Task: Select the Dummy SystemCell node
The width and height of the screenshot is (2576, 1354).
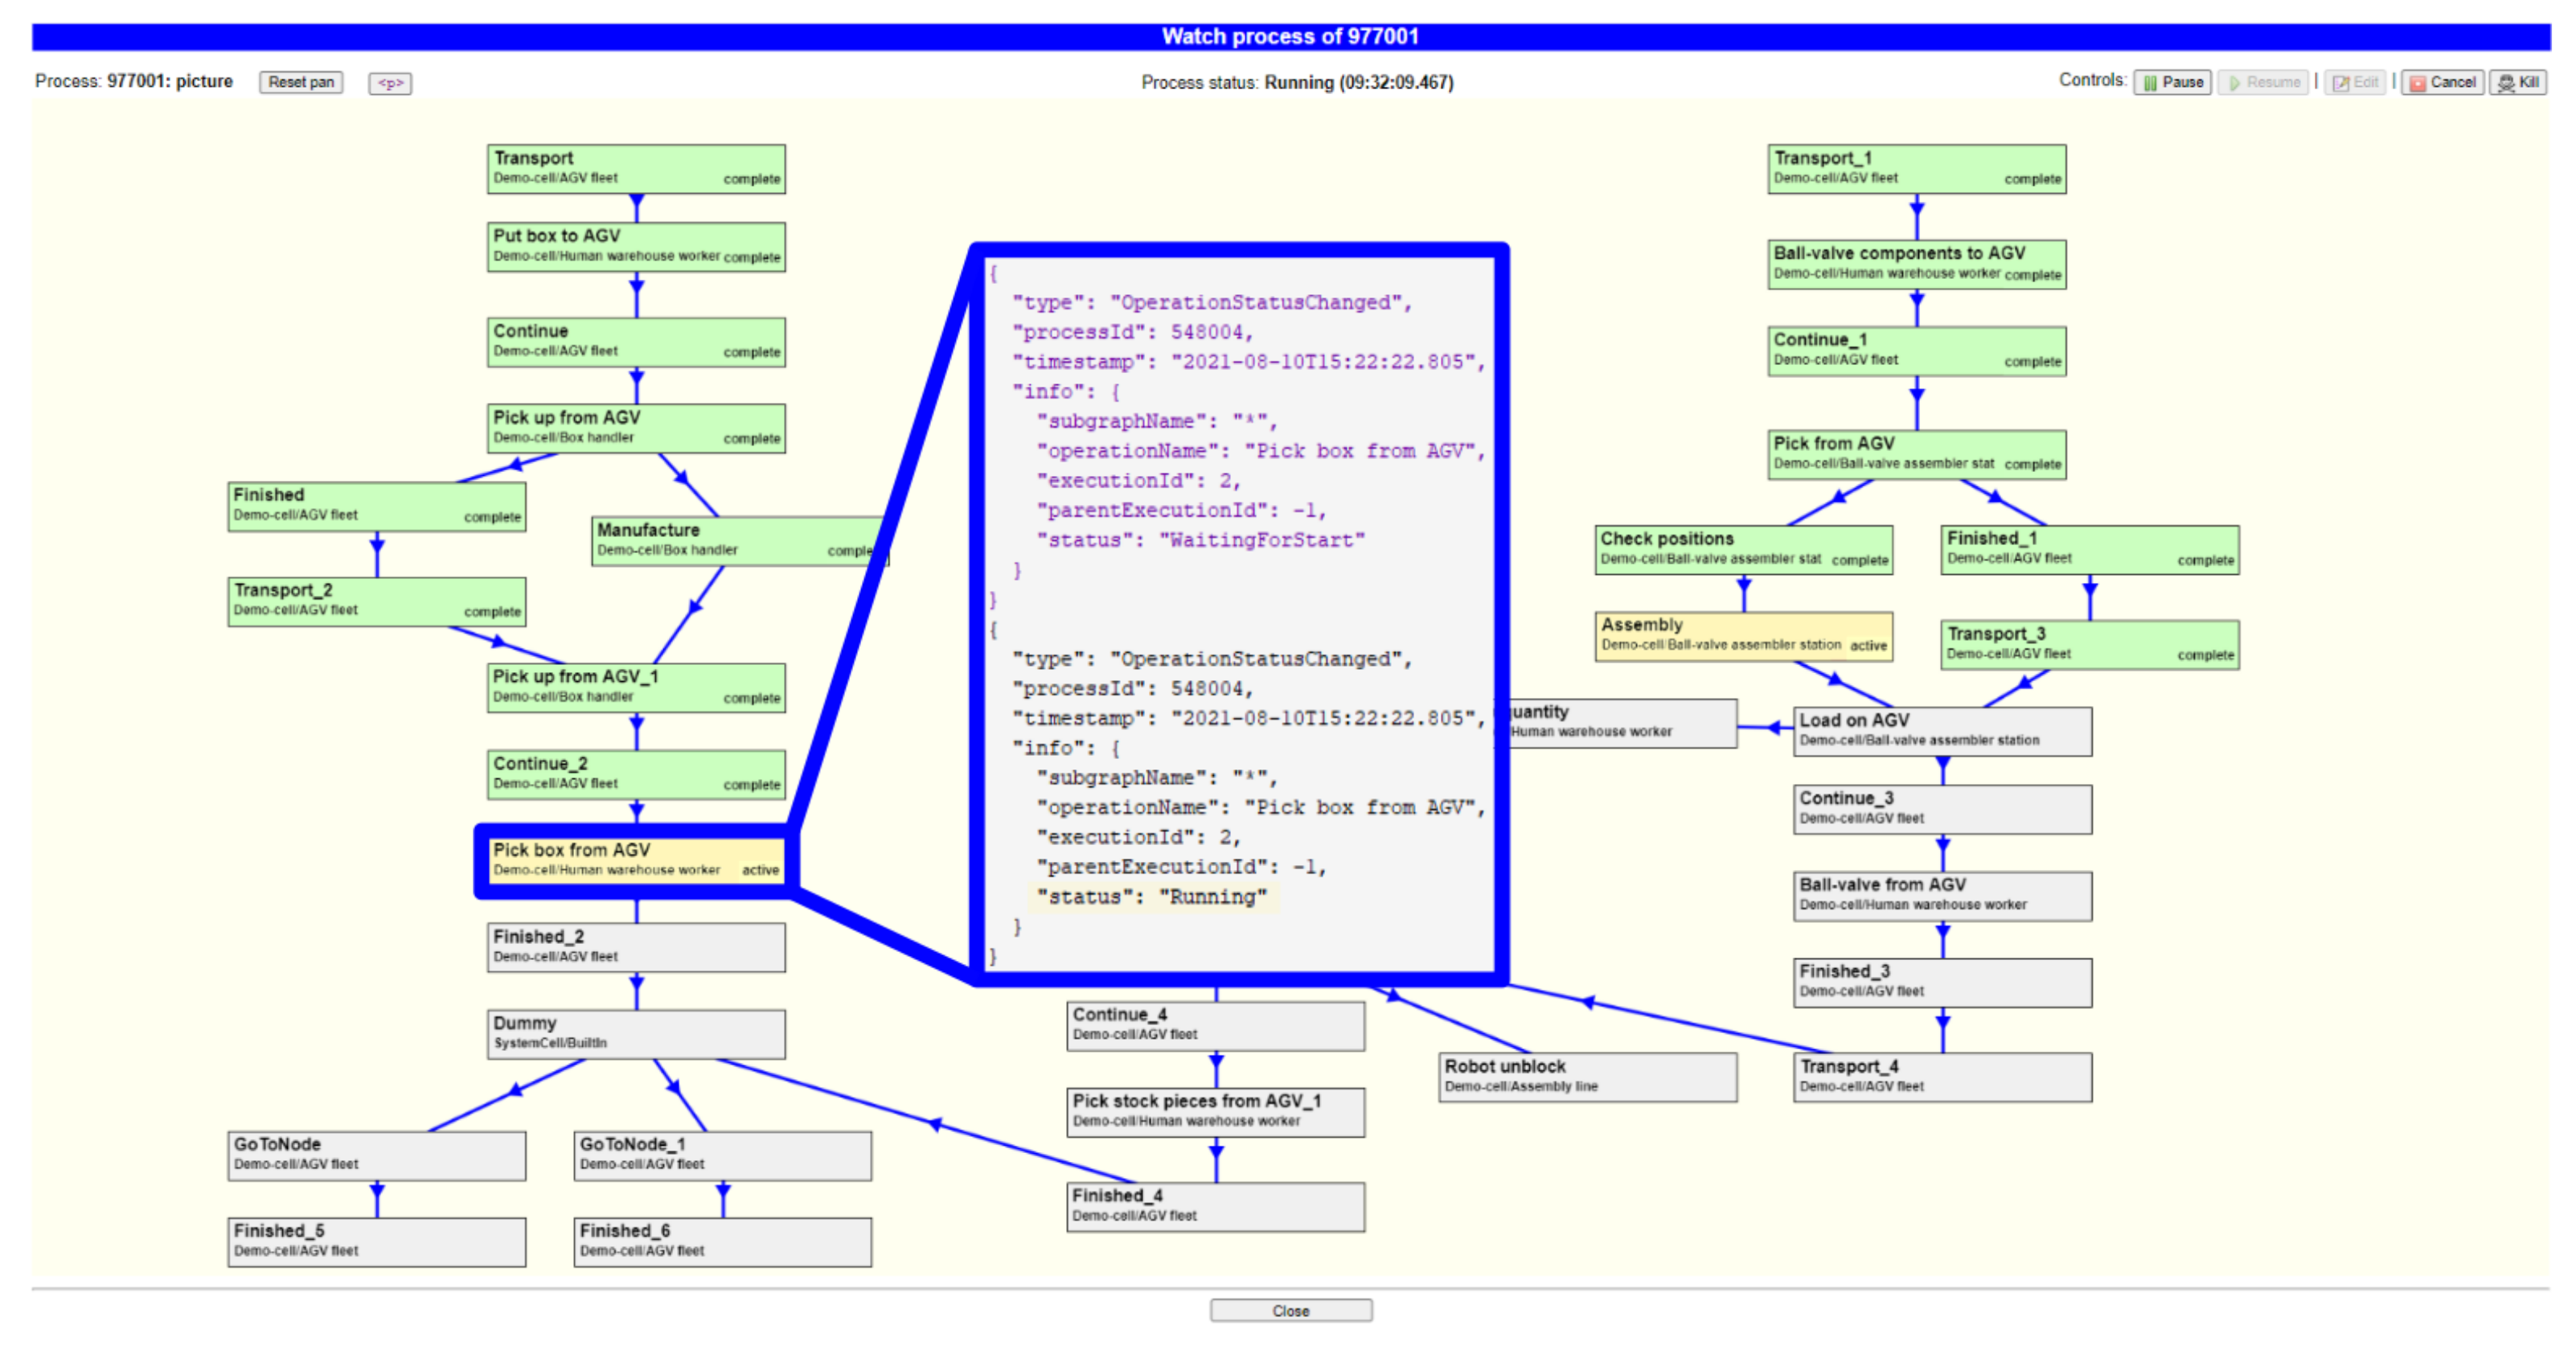Action: [x=636, y=1033]
